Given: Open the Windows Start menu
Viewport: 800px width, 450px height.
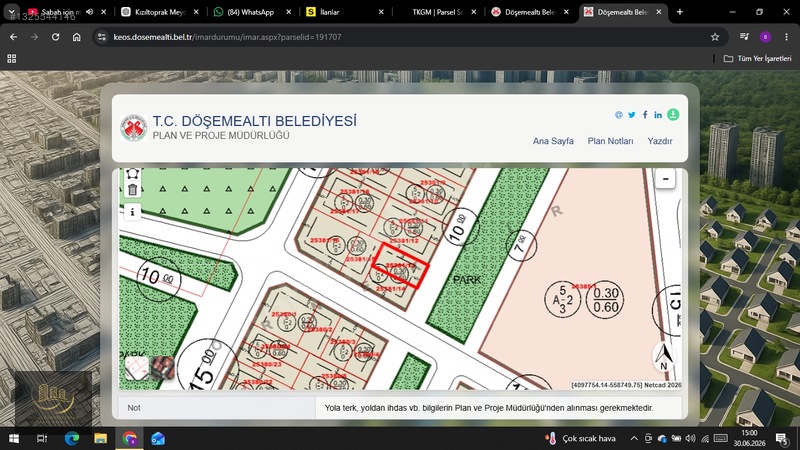Looking at the screenshot, I should 14,439.
